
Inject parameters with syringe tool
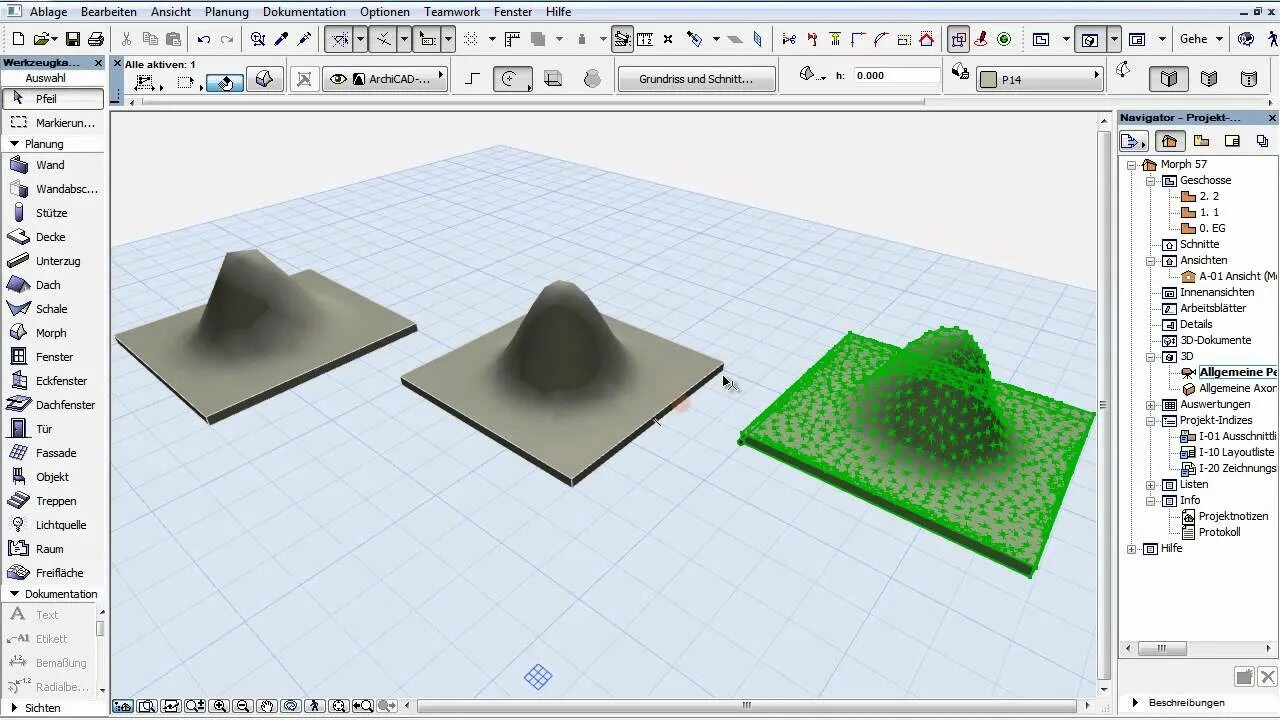click(x=305, y=39)
